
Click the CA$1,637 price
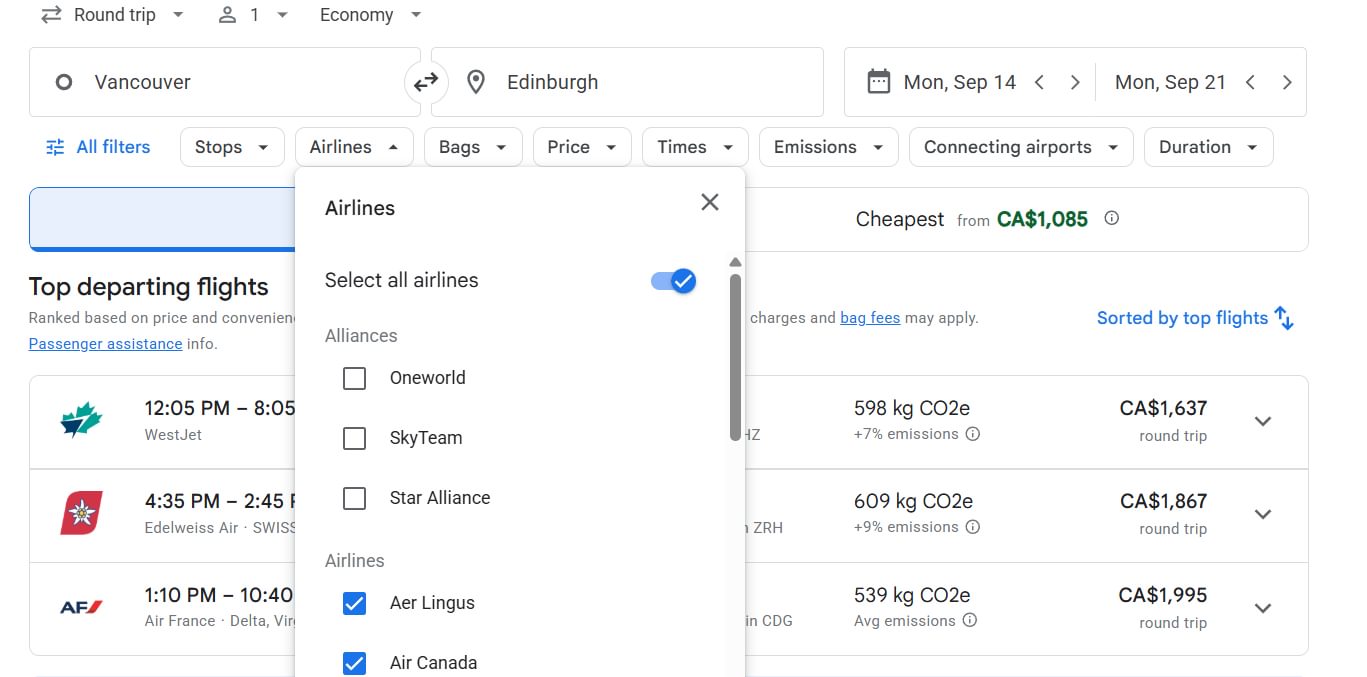(x=1163, y=408)
